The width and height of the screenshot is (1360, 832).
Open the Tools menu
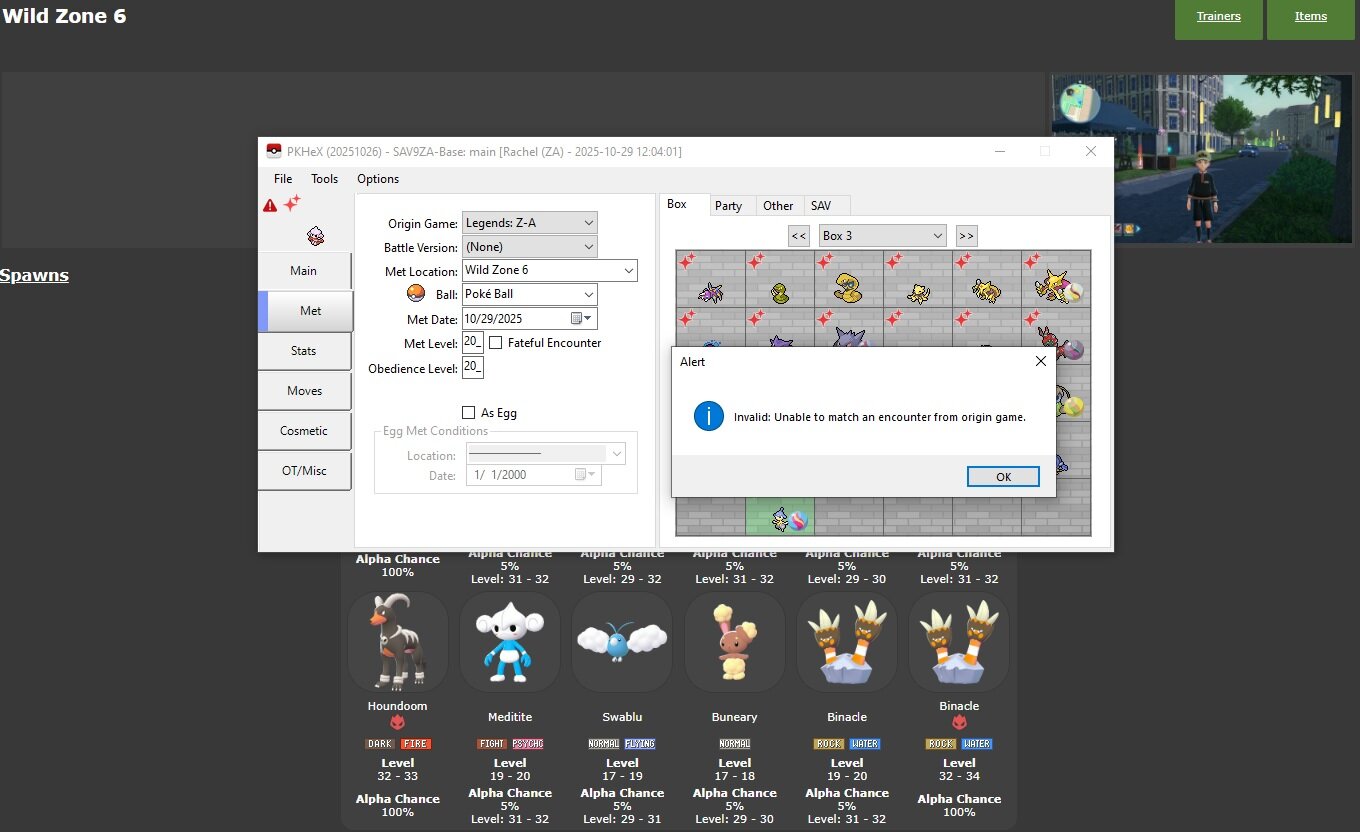pyautogui.click(x=324, y=179)
